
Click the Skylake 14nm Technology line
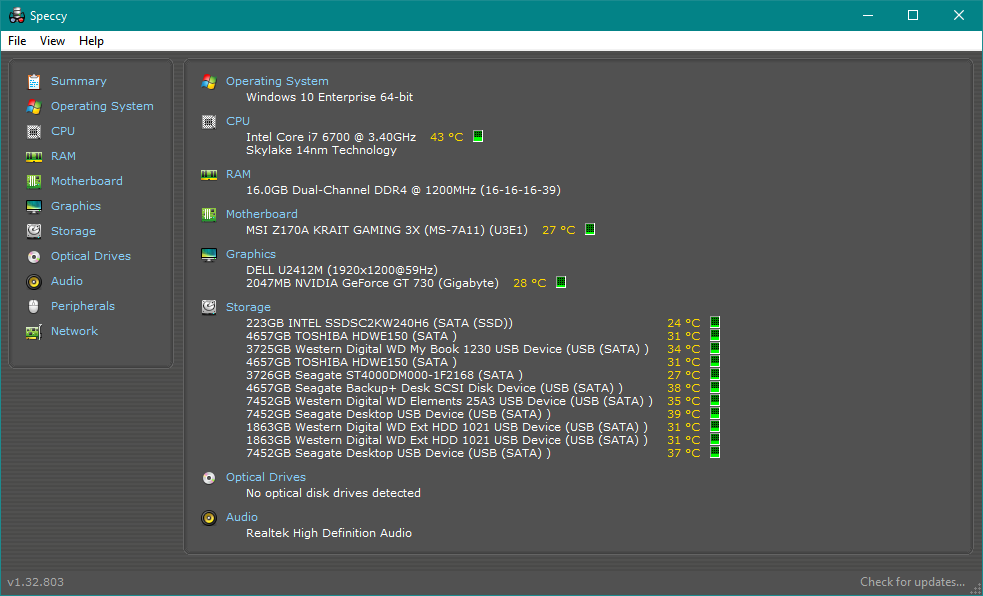pyautogui.click(x=321, y=150)
